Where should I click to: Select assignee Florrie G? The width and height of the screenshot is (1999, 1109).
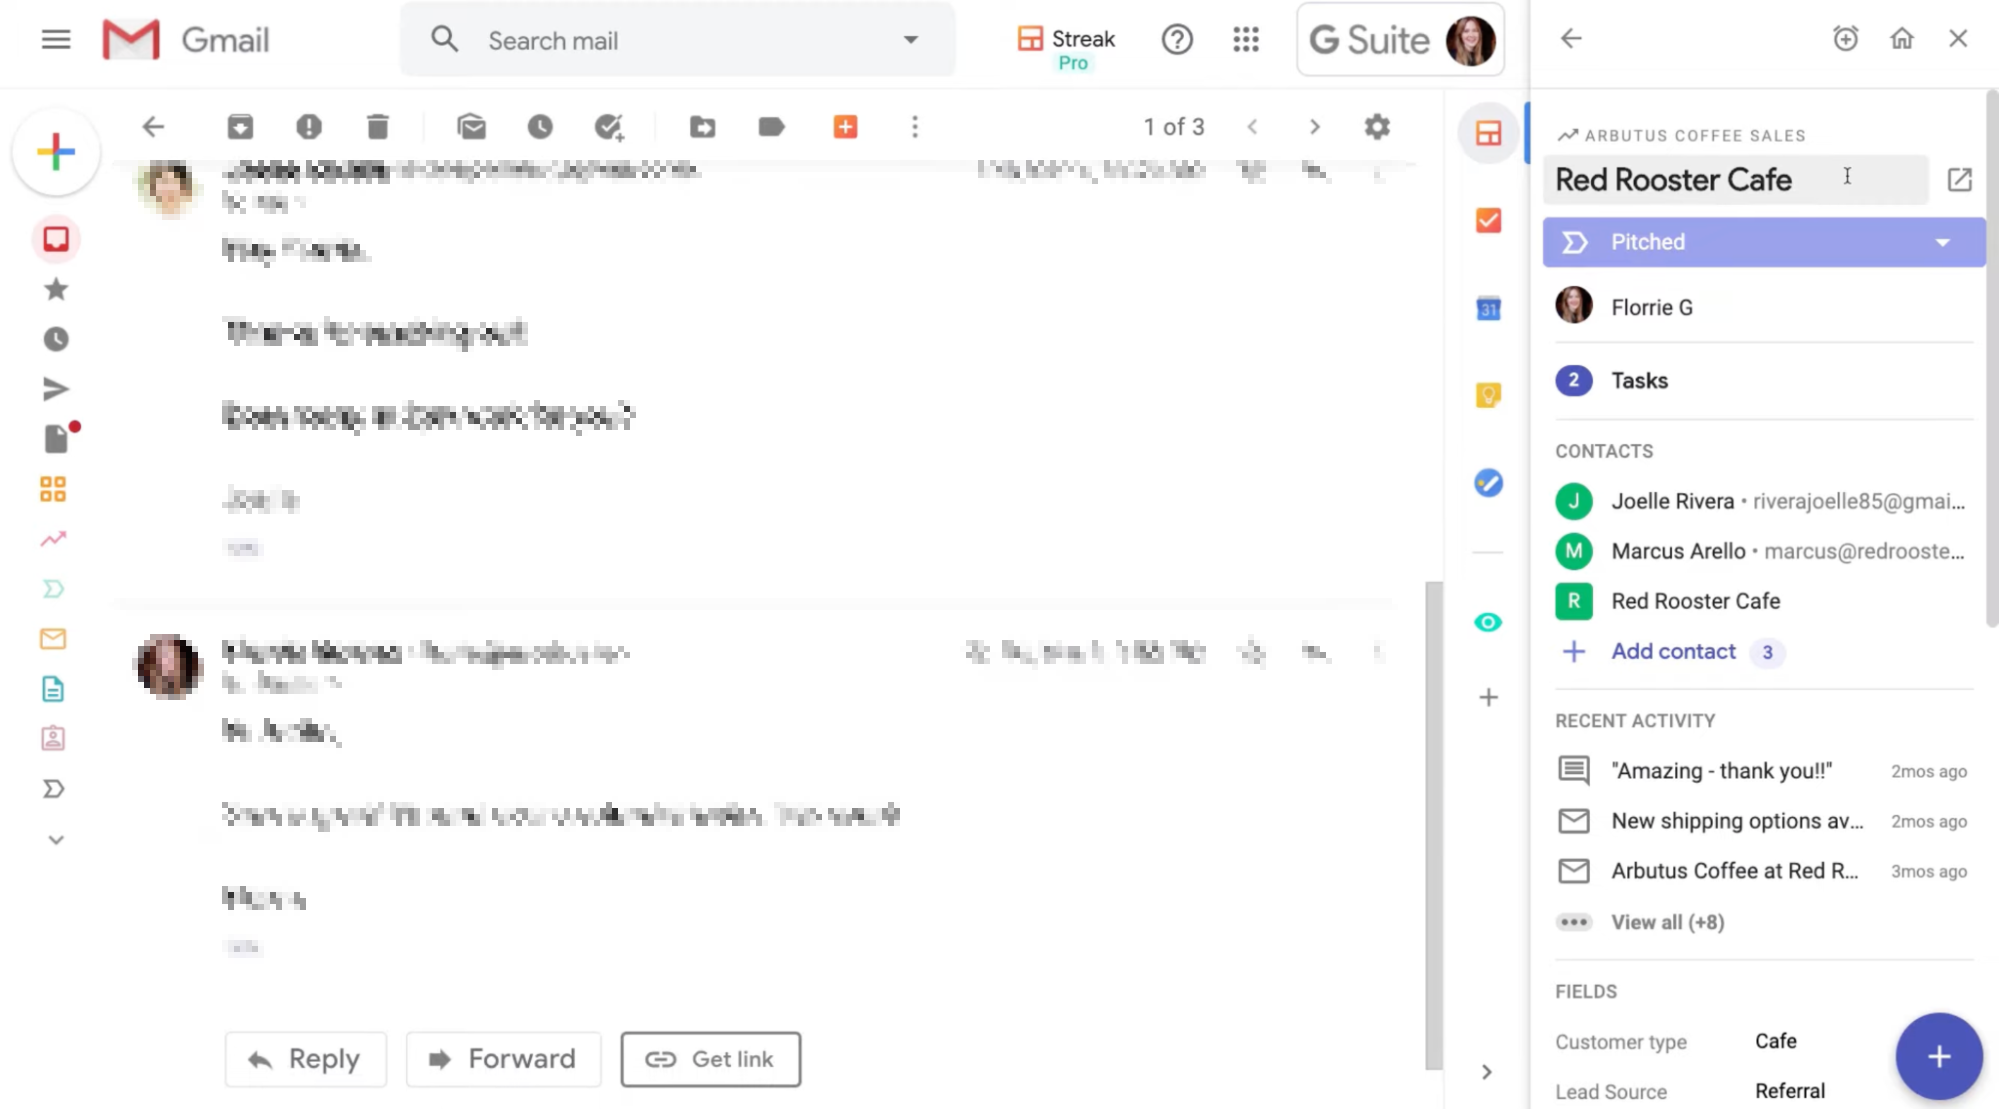click(x=1651, y=307)
